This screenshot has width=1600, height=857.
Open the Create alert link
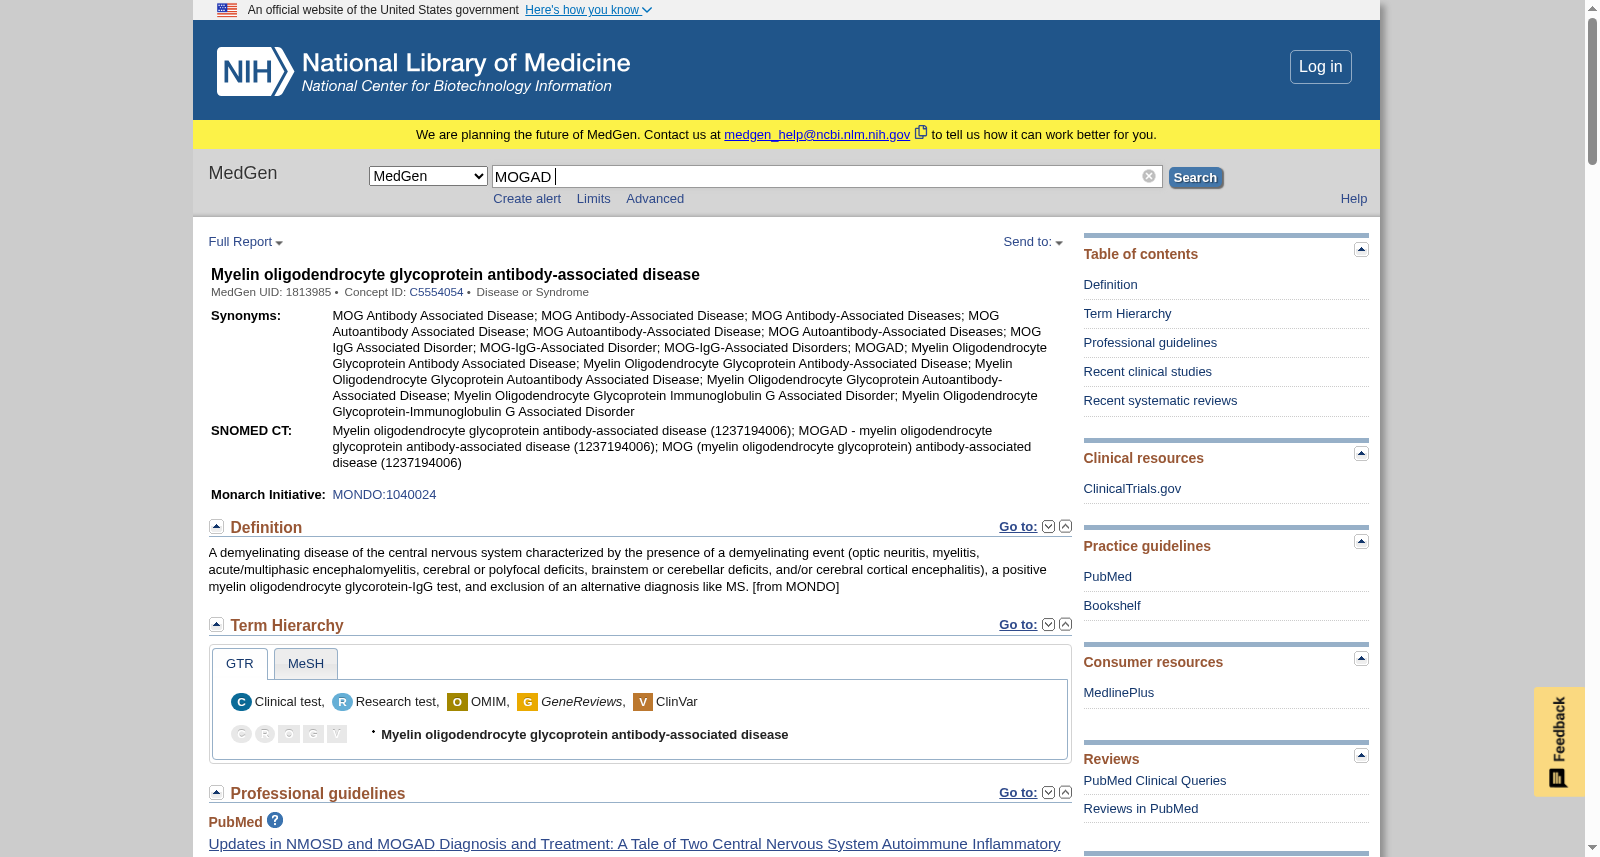pos(527,199)
